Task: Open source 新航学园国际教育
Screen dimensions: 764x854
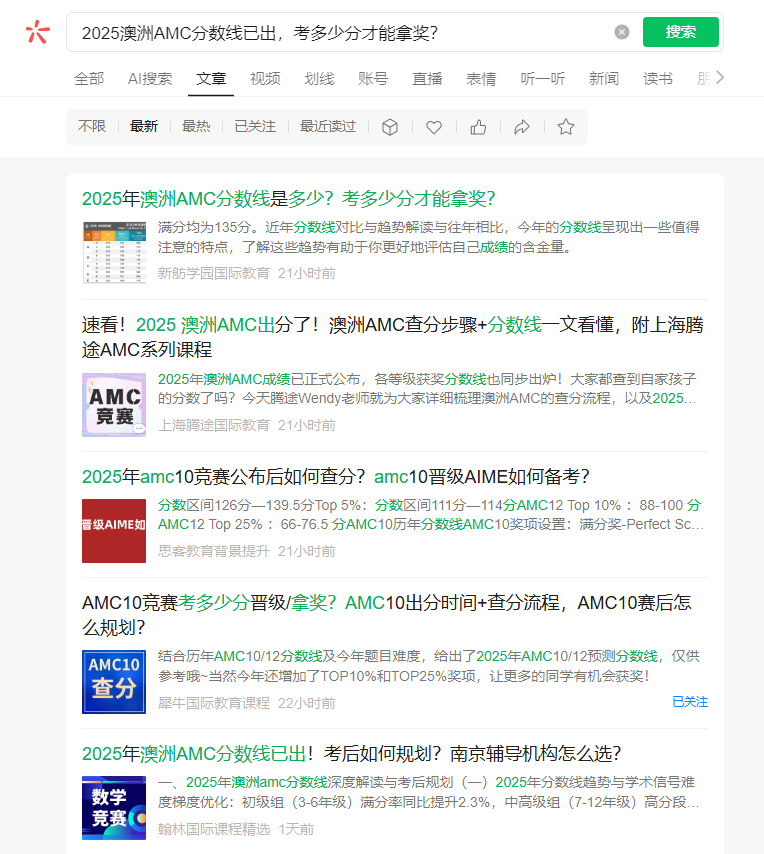Action: pyautogui.click(x=213, y=273)
